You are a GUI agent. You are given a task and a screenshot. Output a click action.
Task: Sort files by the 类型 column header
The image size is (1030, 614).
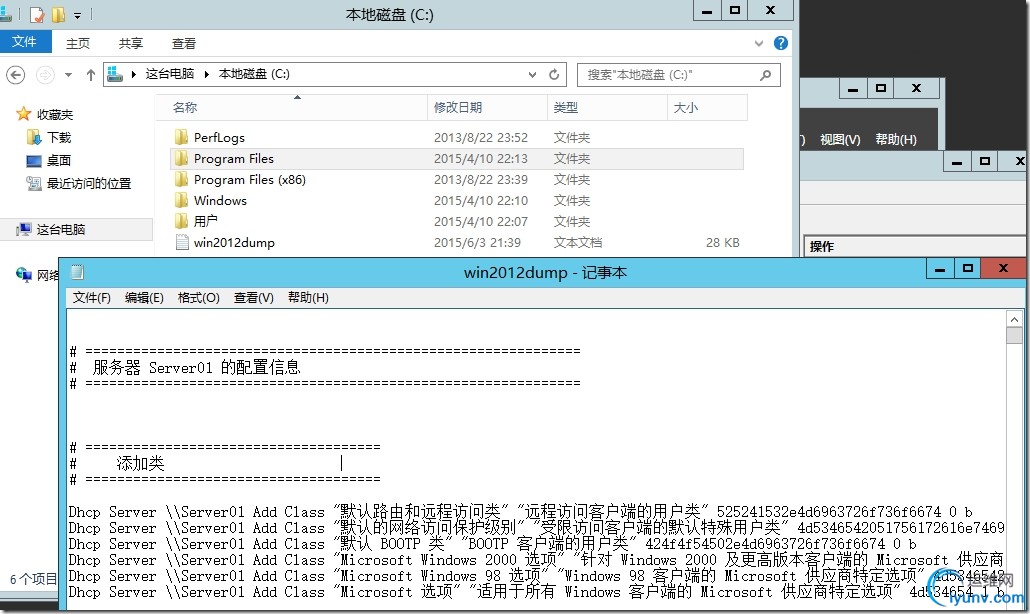click(607, 108)
